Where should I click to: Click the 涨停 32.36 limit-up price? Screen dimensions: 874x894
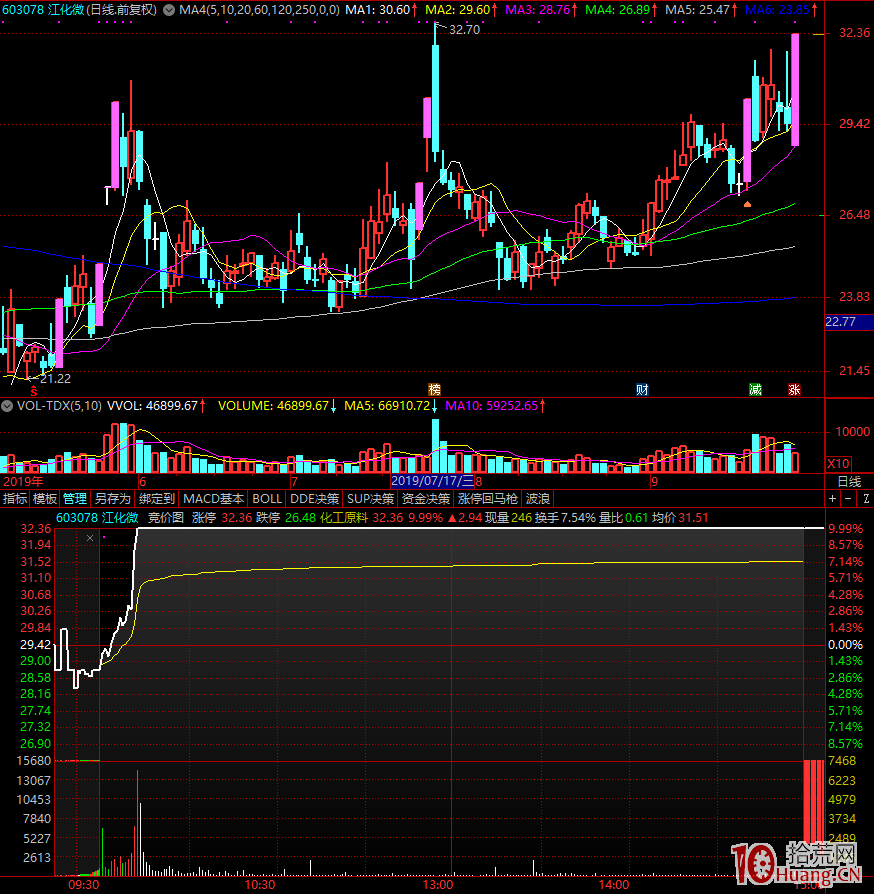[222, 518]
